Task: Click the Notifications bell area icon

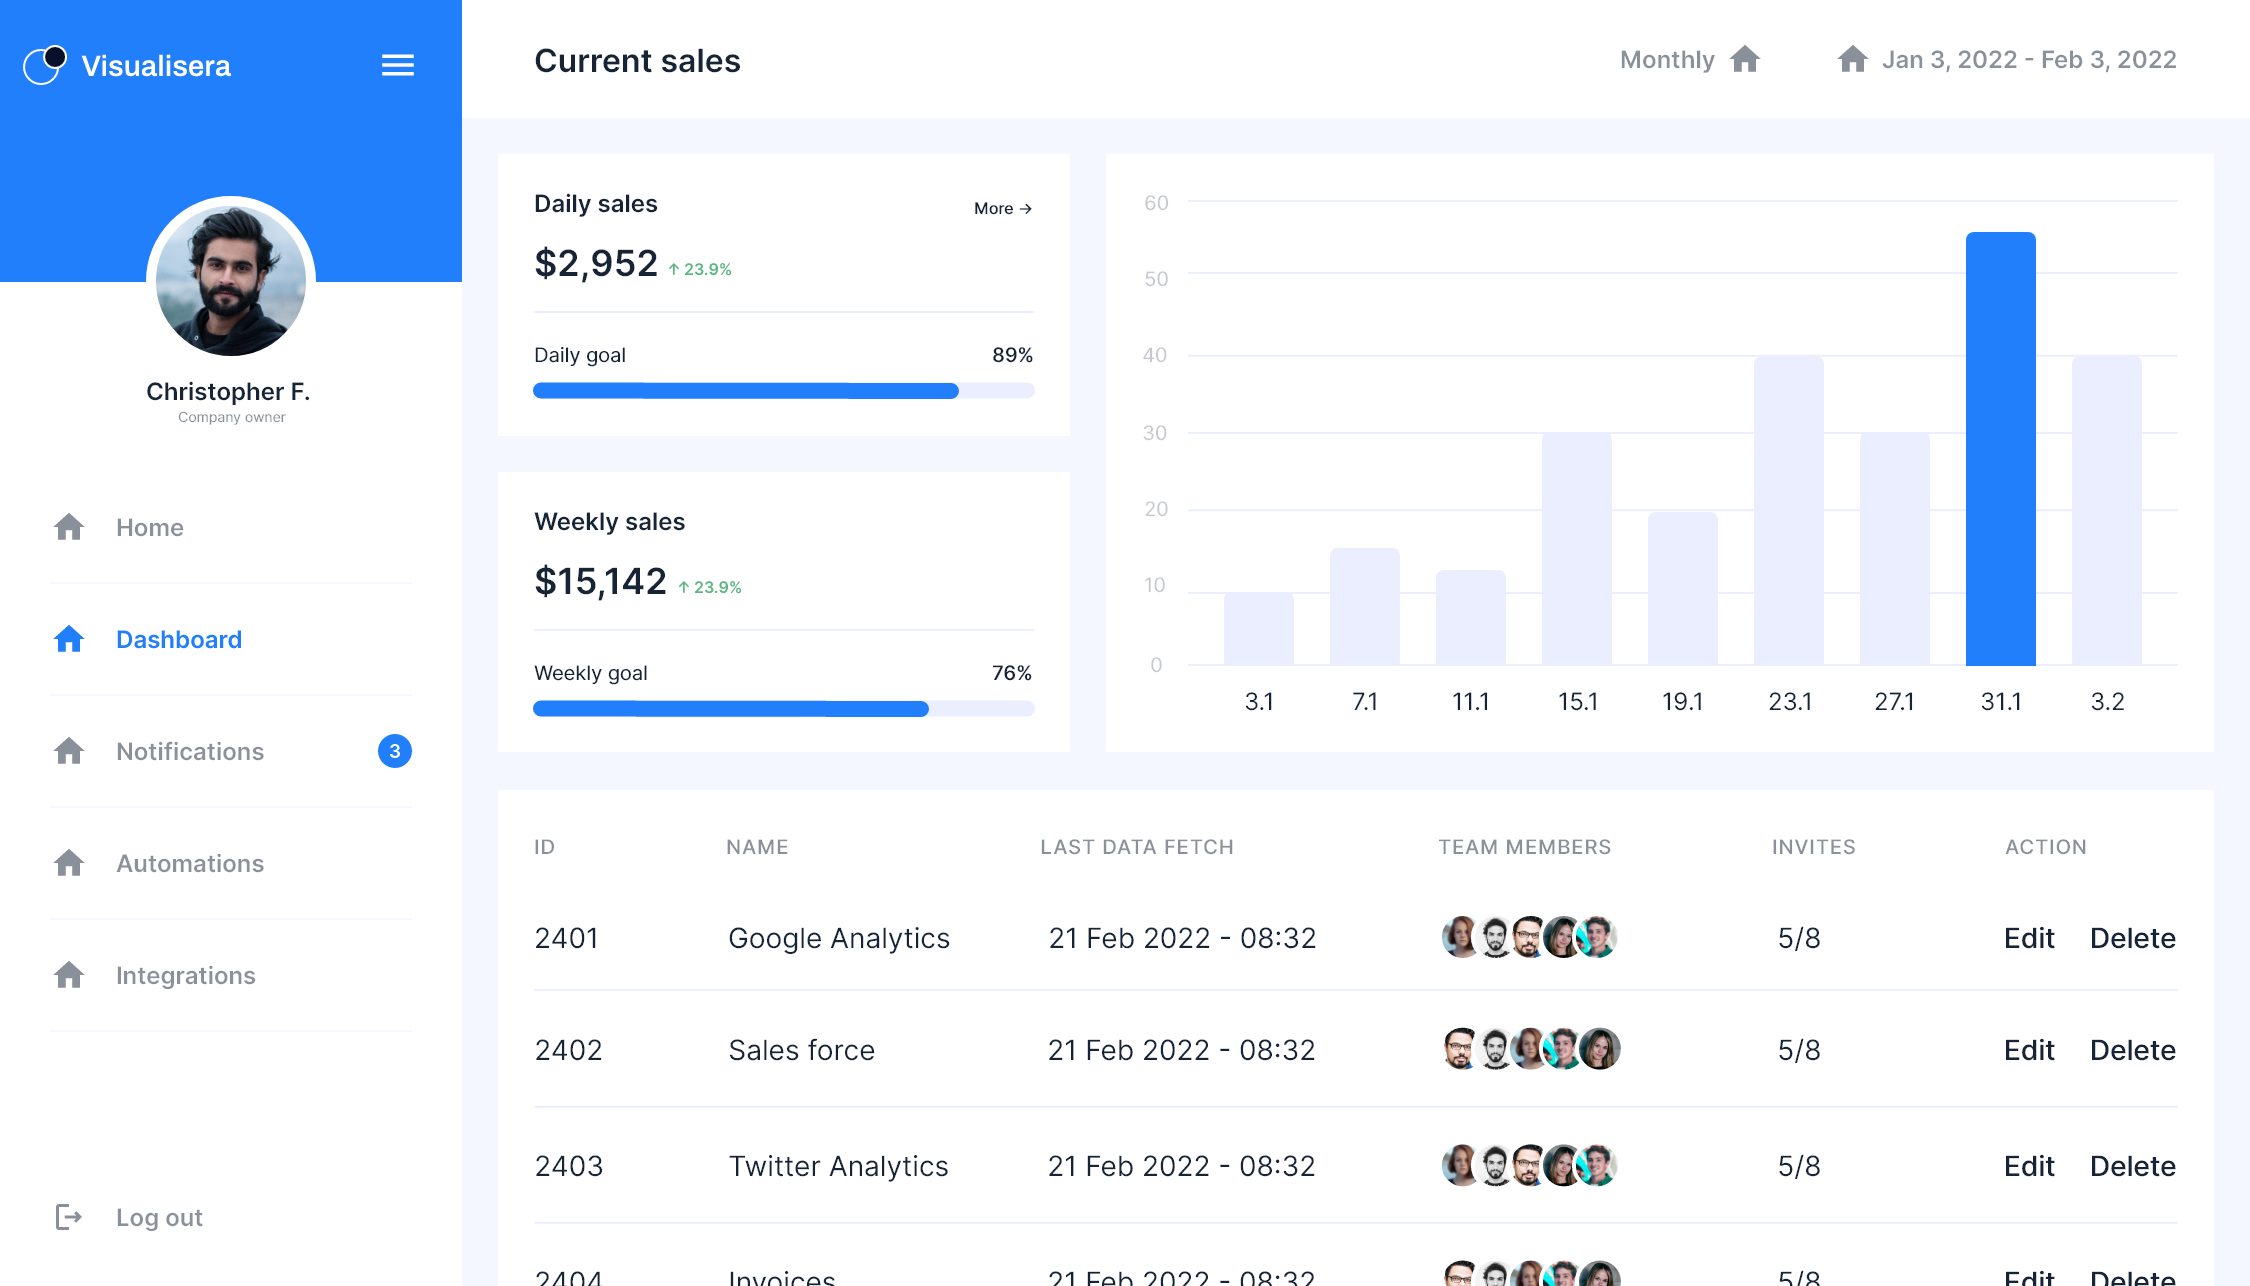Action: (x=69, y=751)
